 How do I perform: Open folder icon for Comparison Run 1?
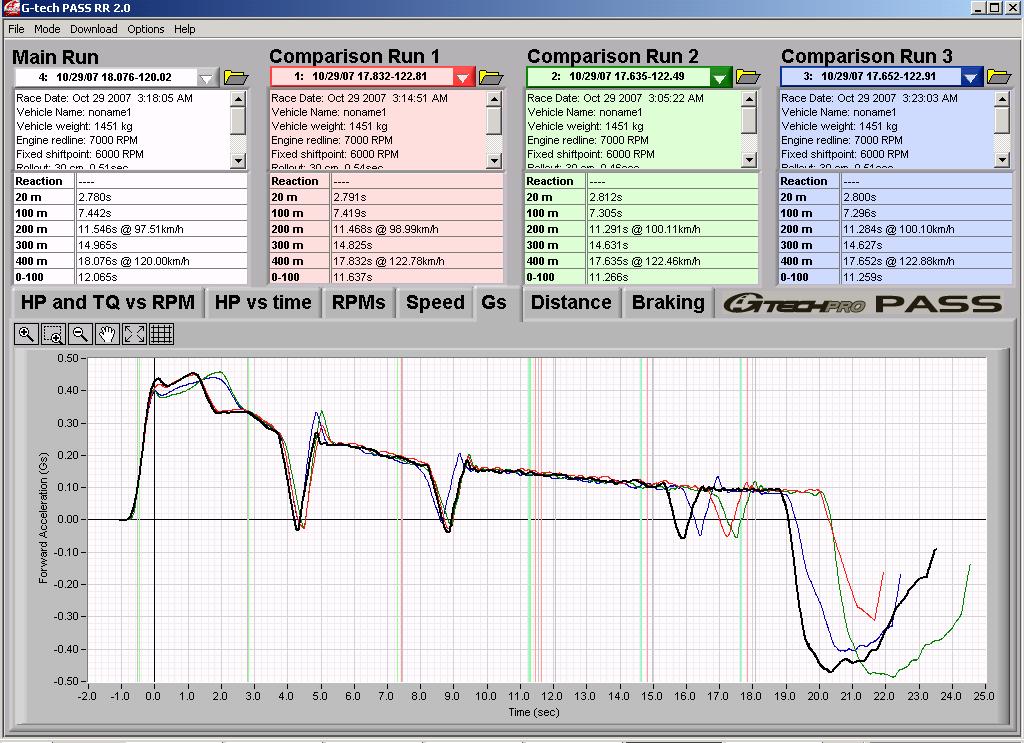pos(491,77)
